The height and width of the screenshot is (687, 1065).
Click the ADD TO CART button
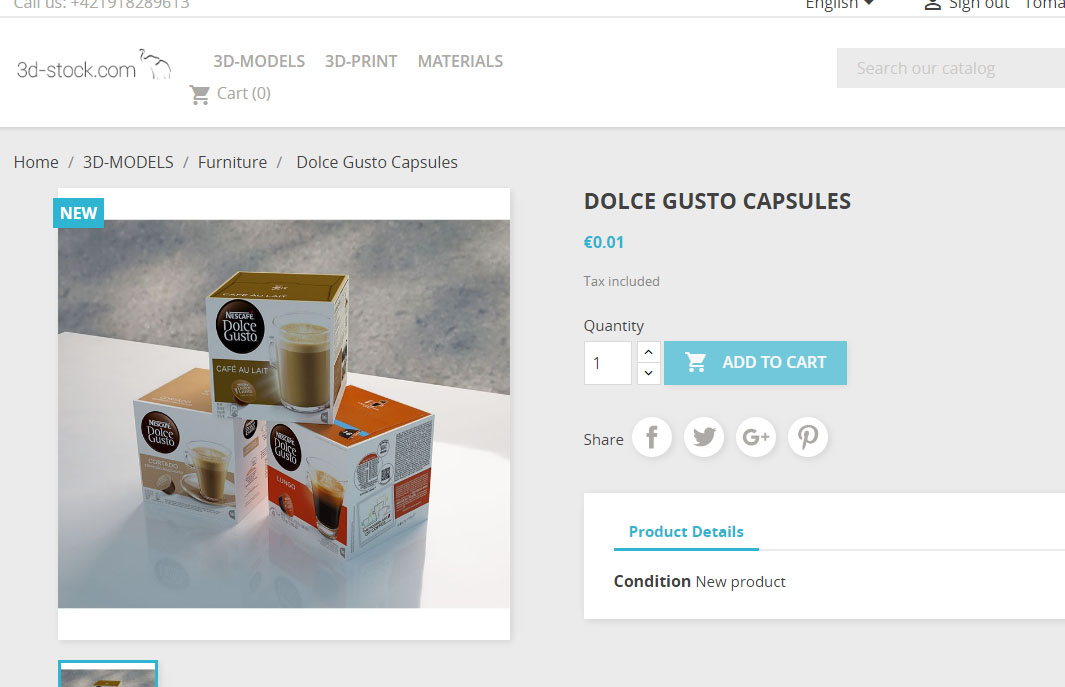click(755, 363)
